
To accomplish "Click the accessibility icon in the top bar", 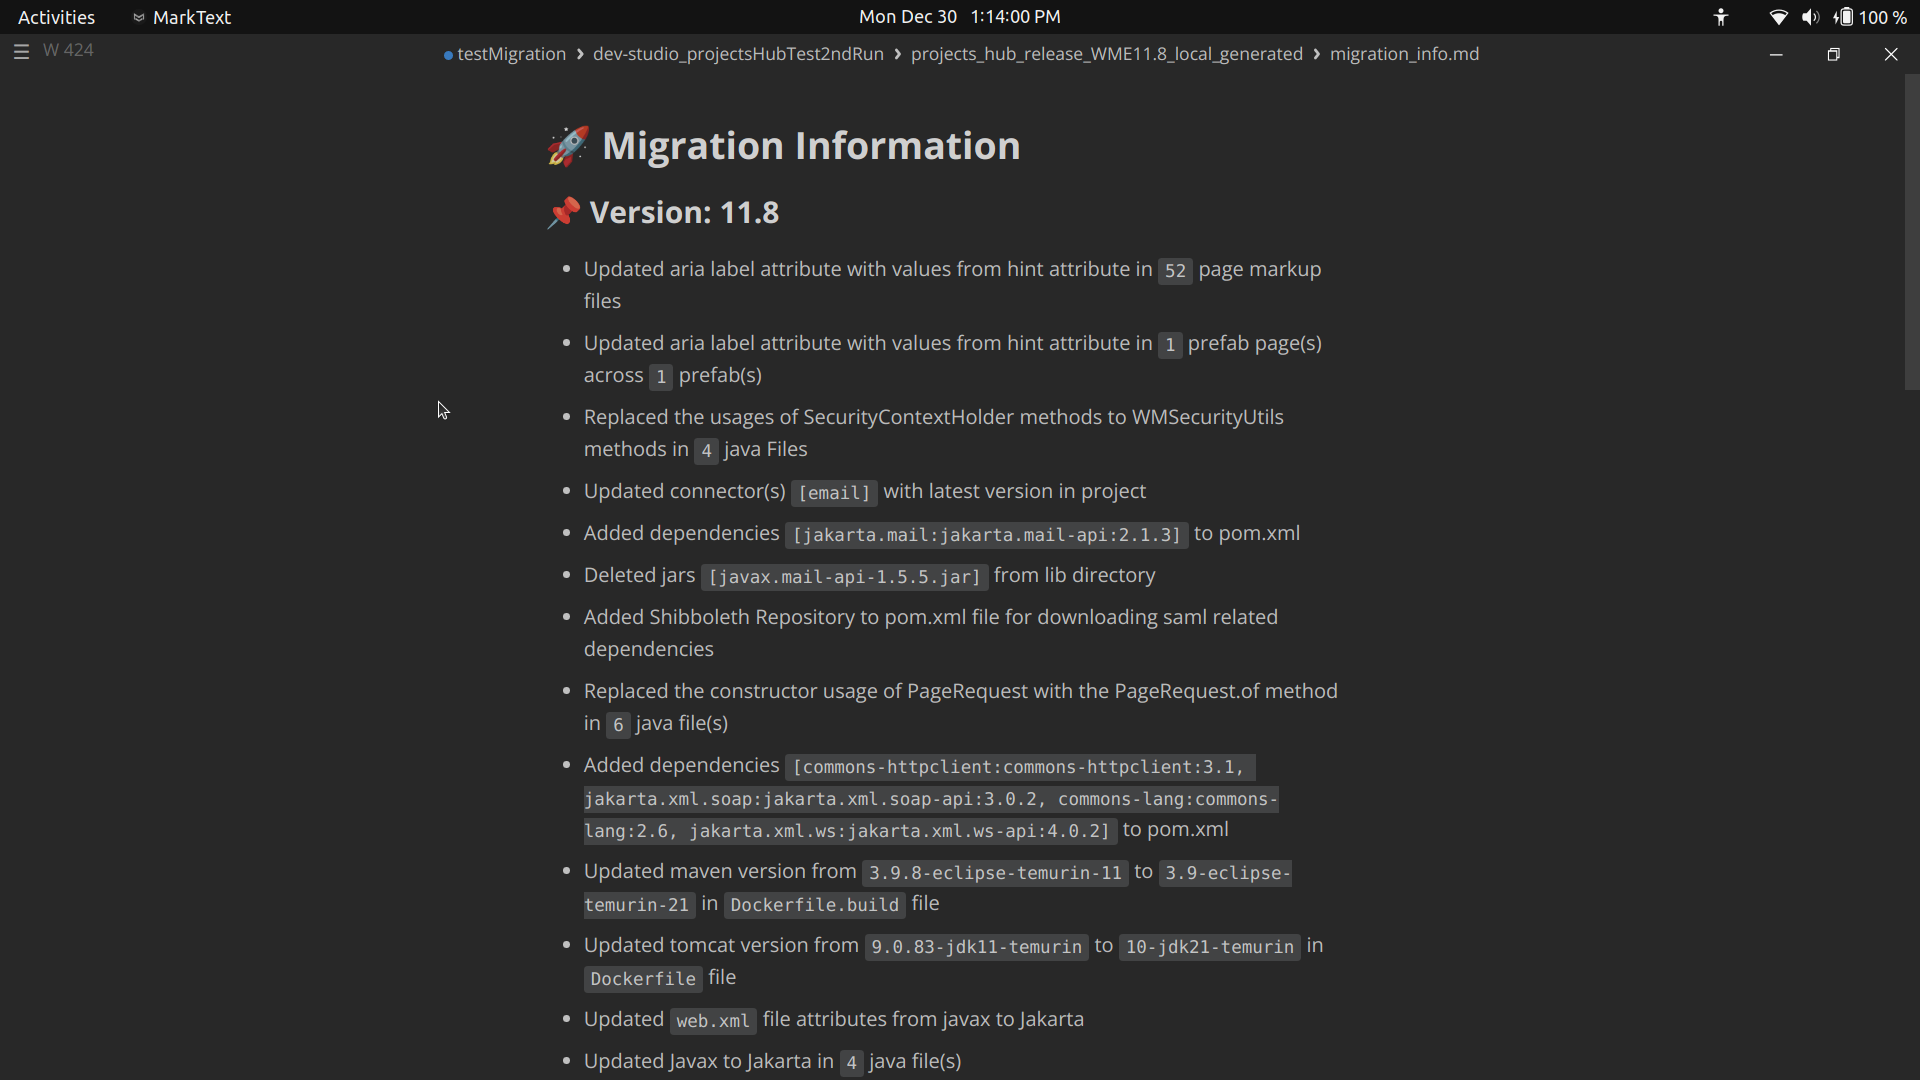I will [1721, 17].
